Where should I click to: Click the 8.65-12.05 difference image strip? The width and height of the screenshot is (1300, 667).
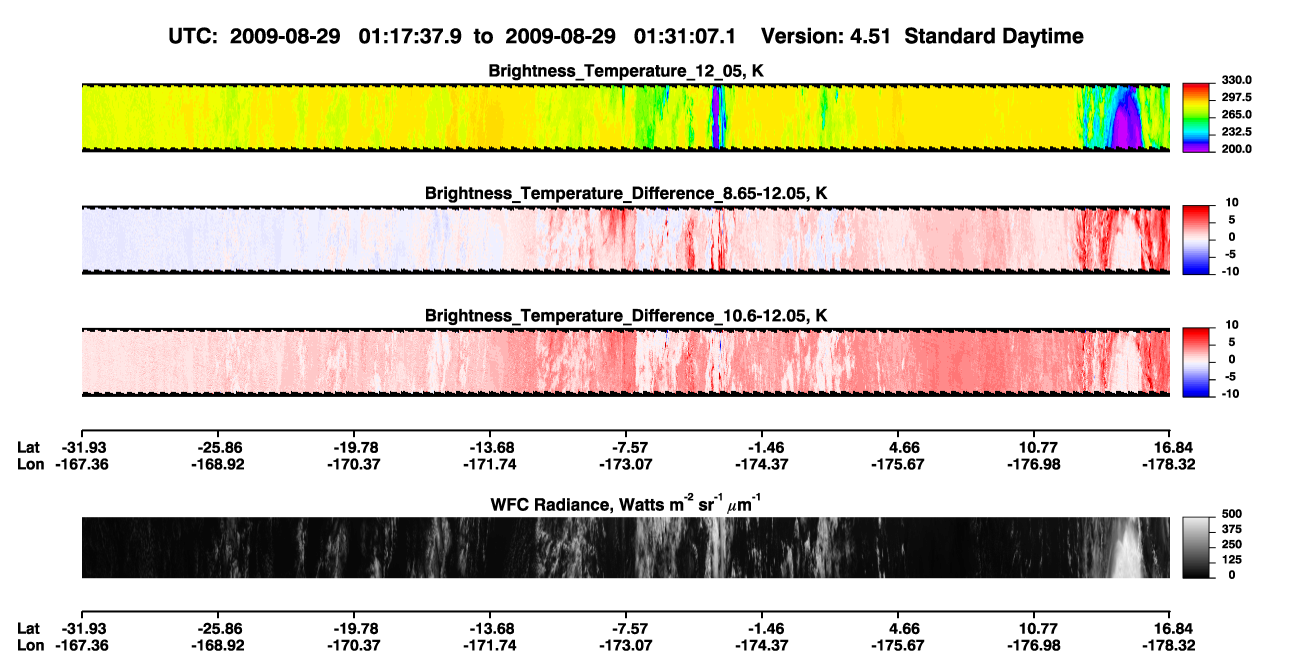(x=625, y=239)
